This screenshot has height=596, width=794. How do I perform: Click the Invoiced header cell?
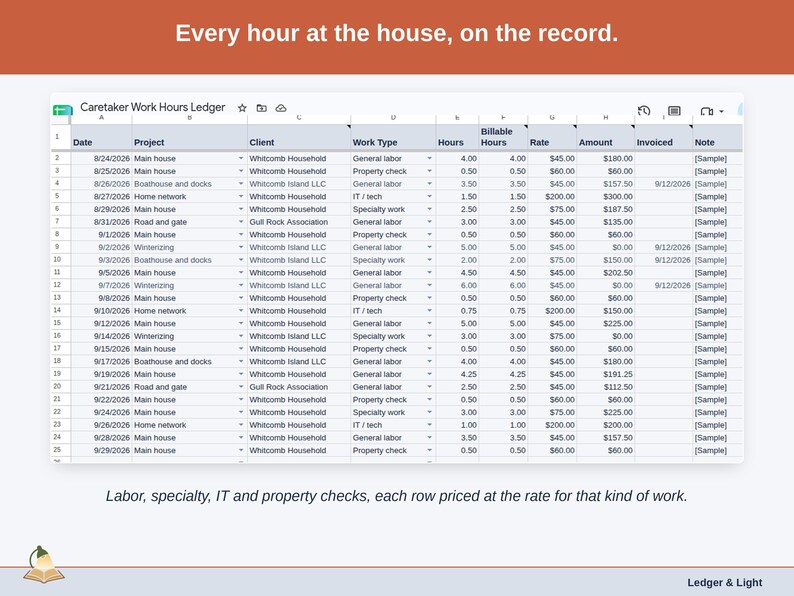663,137
